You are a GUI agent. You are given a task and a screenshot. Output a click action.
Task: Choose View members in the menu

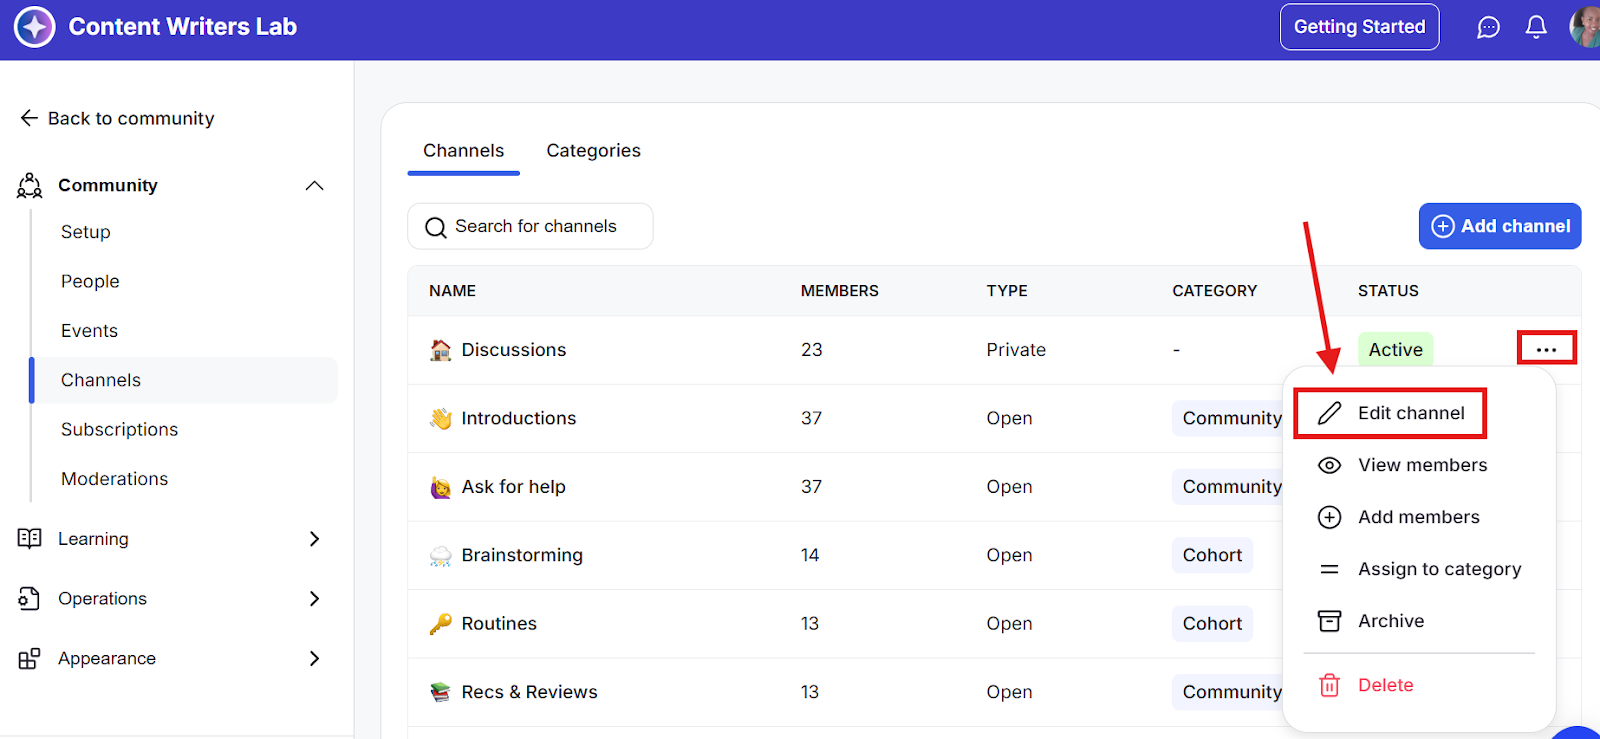[1421, 465]
